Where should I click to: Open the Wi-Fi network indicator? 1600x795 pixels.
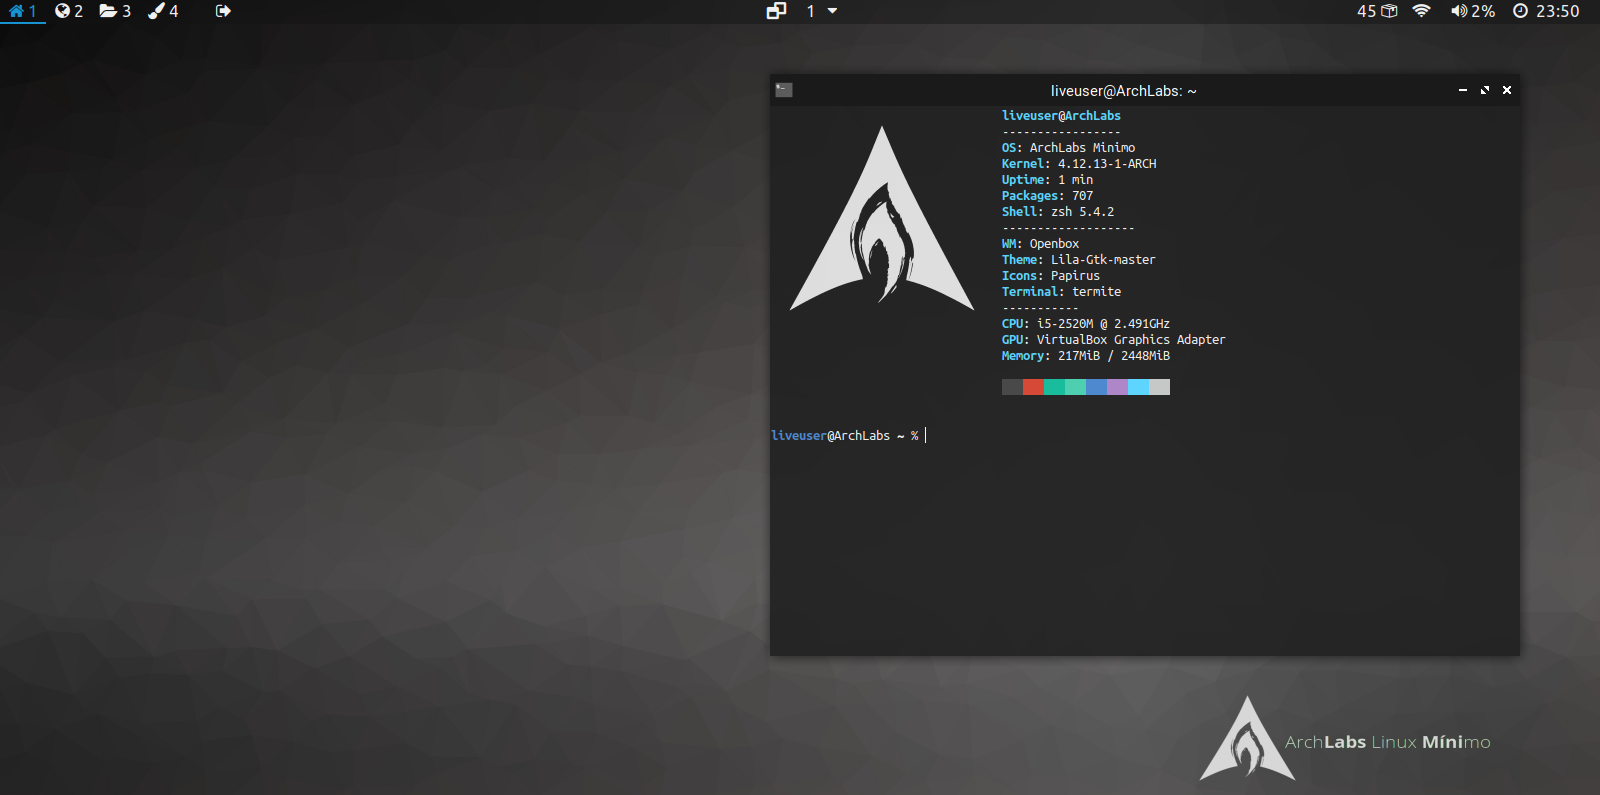pyautogui.click(x=1421, y=11)
